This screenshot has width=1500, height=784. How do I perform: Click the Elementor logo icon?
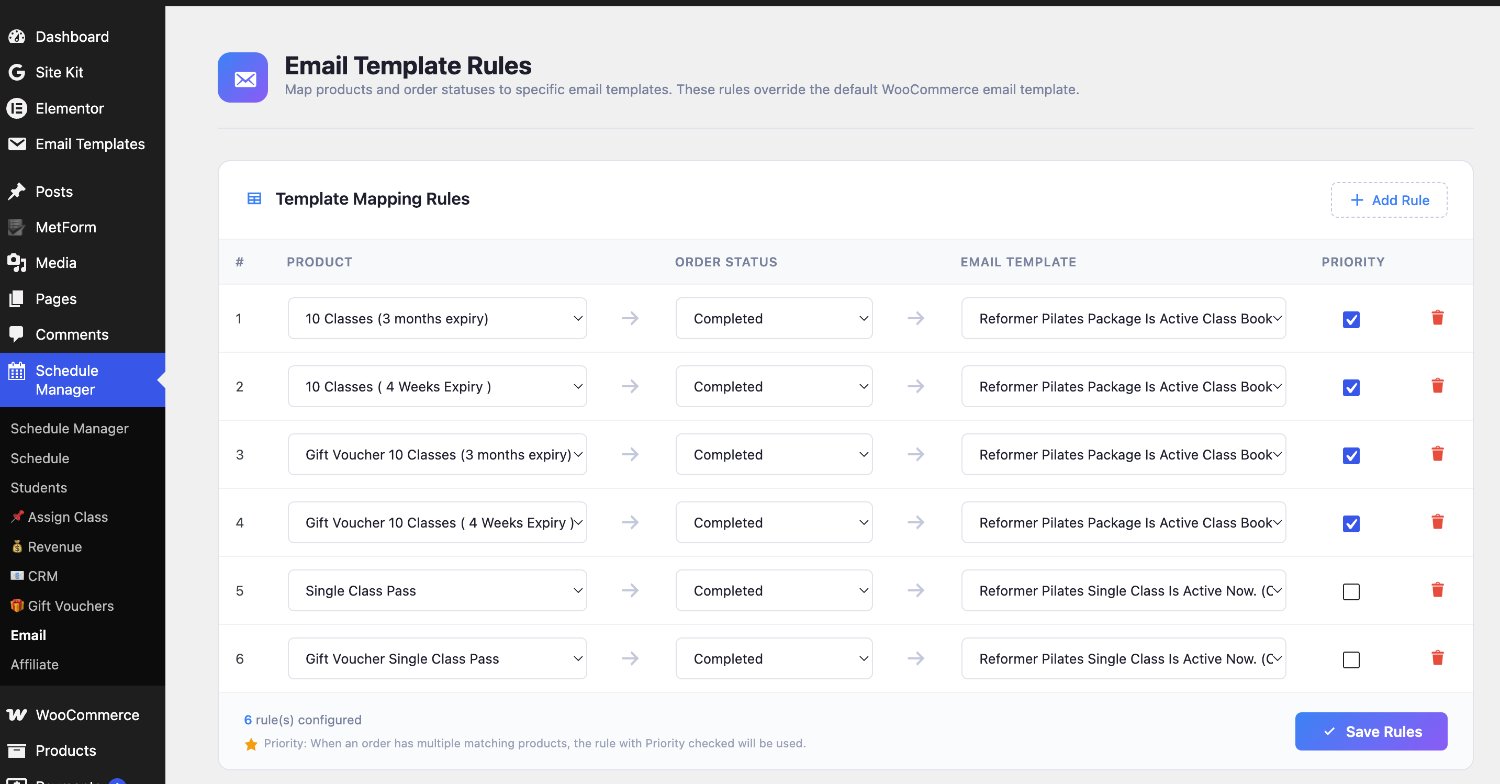(16, 108)
